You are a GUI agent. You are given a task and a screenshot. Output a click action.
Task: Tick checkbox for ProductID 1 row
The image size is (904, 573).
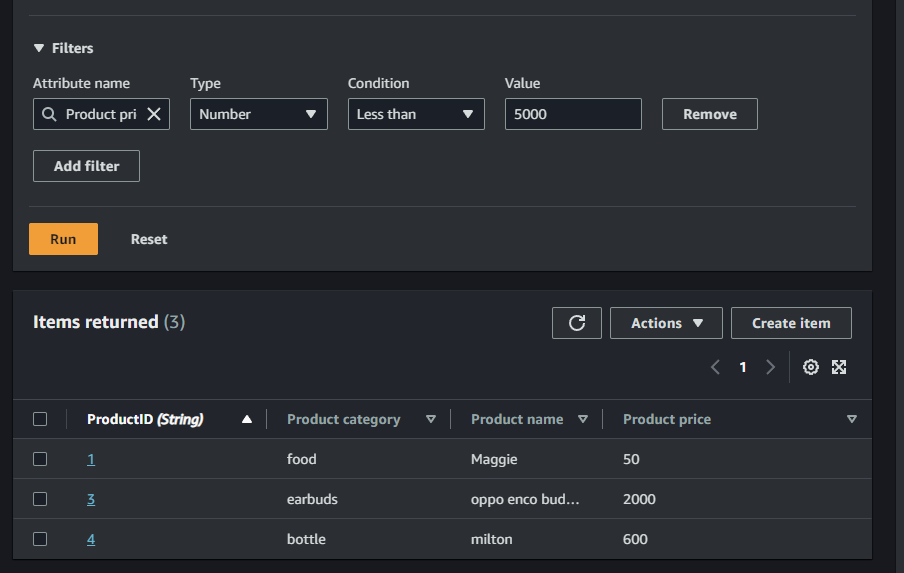point(40,459)
